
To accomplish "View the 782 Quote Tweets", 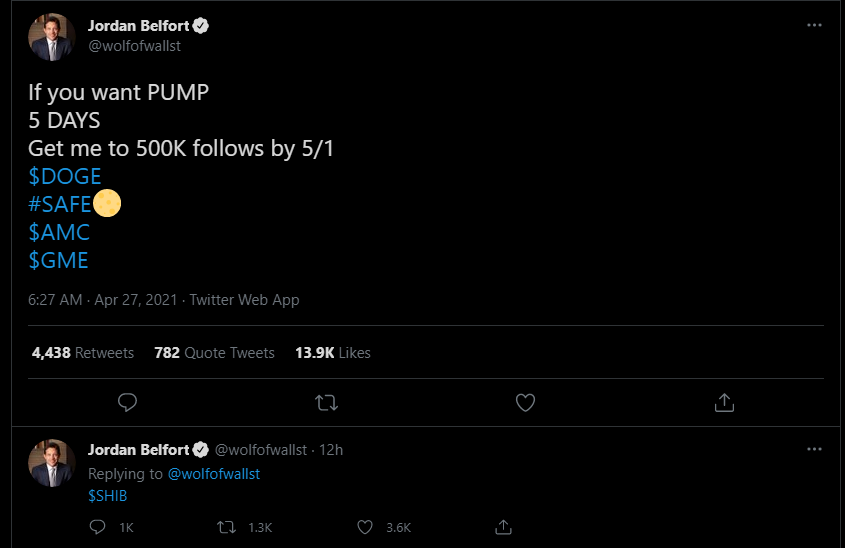I will 214,352.
